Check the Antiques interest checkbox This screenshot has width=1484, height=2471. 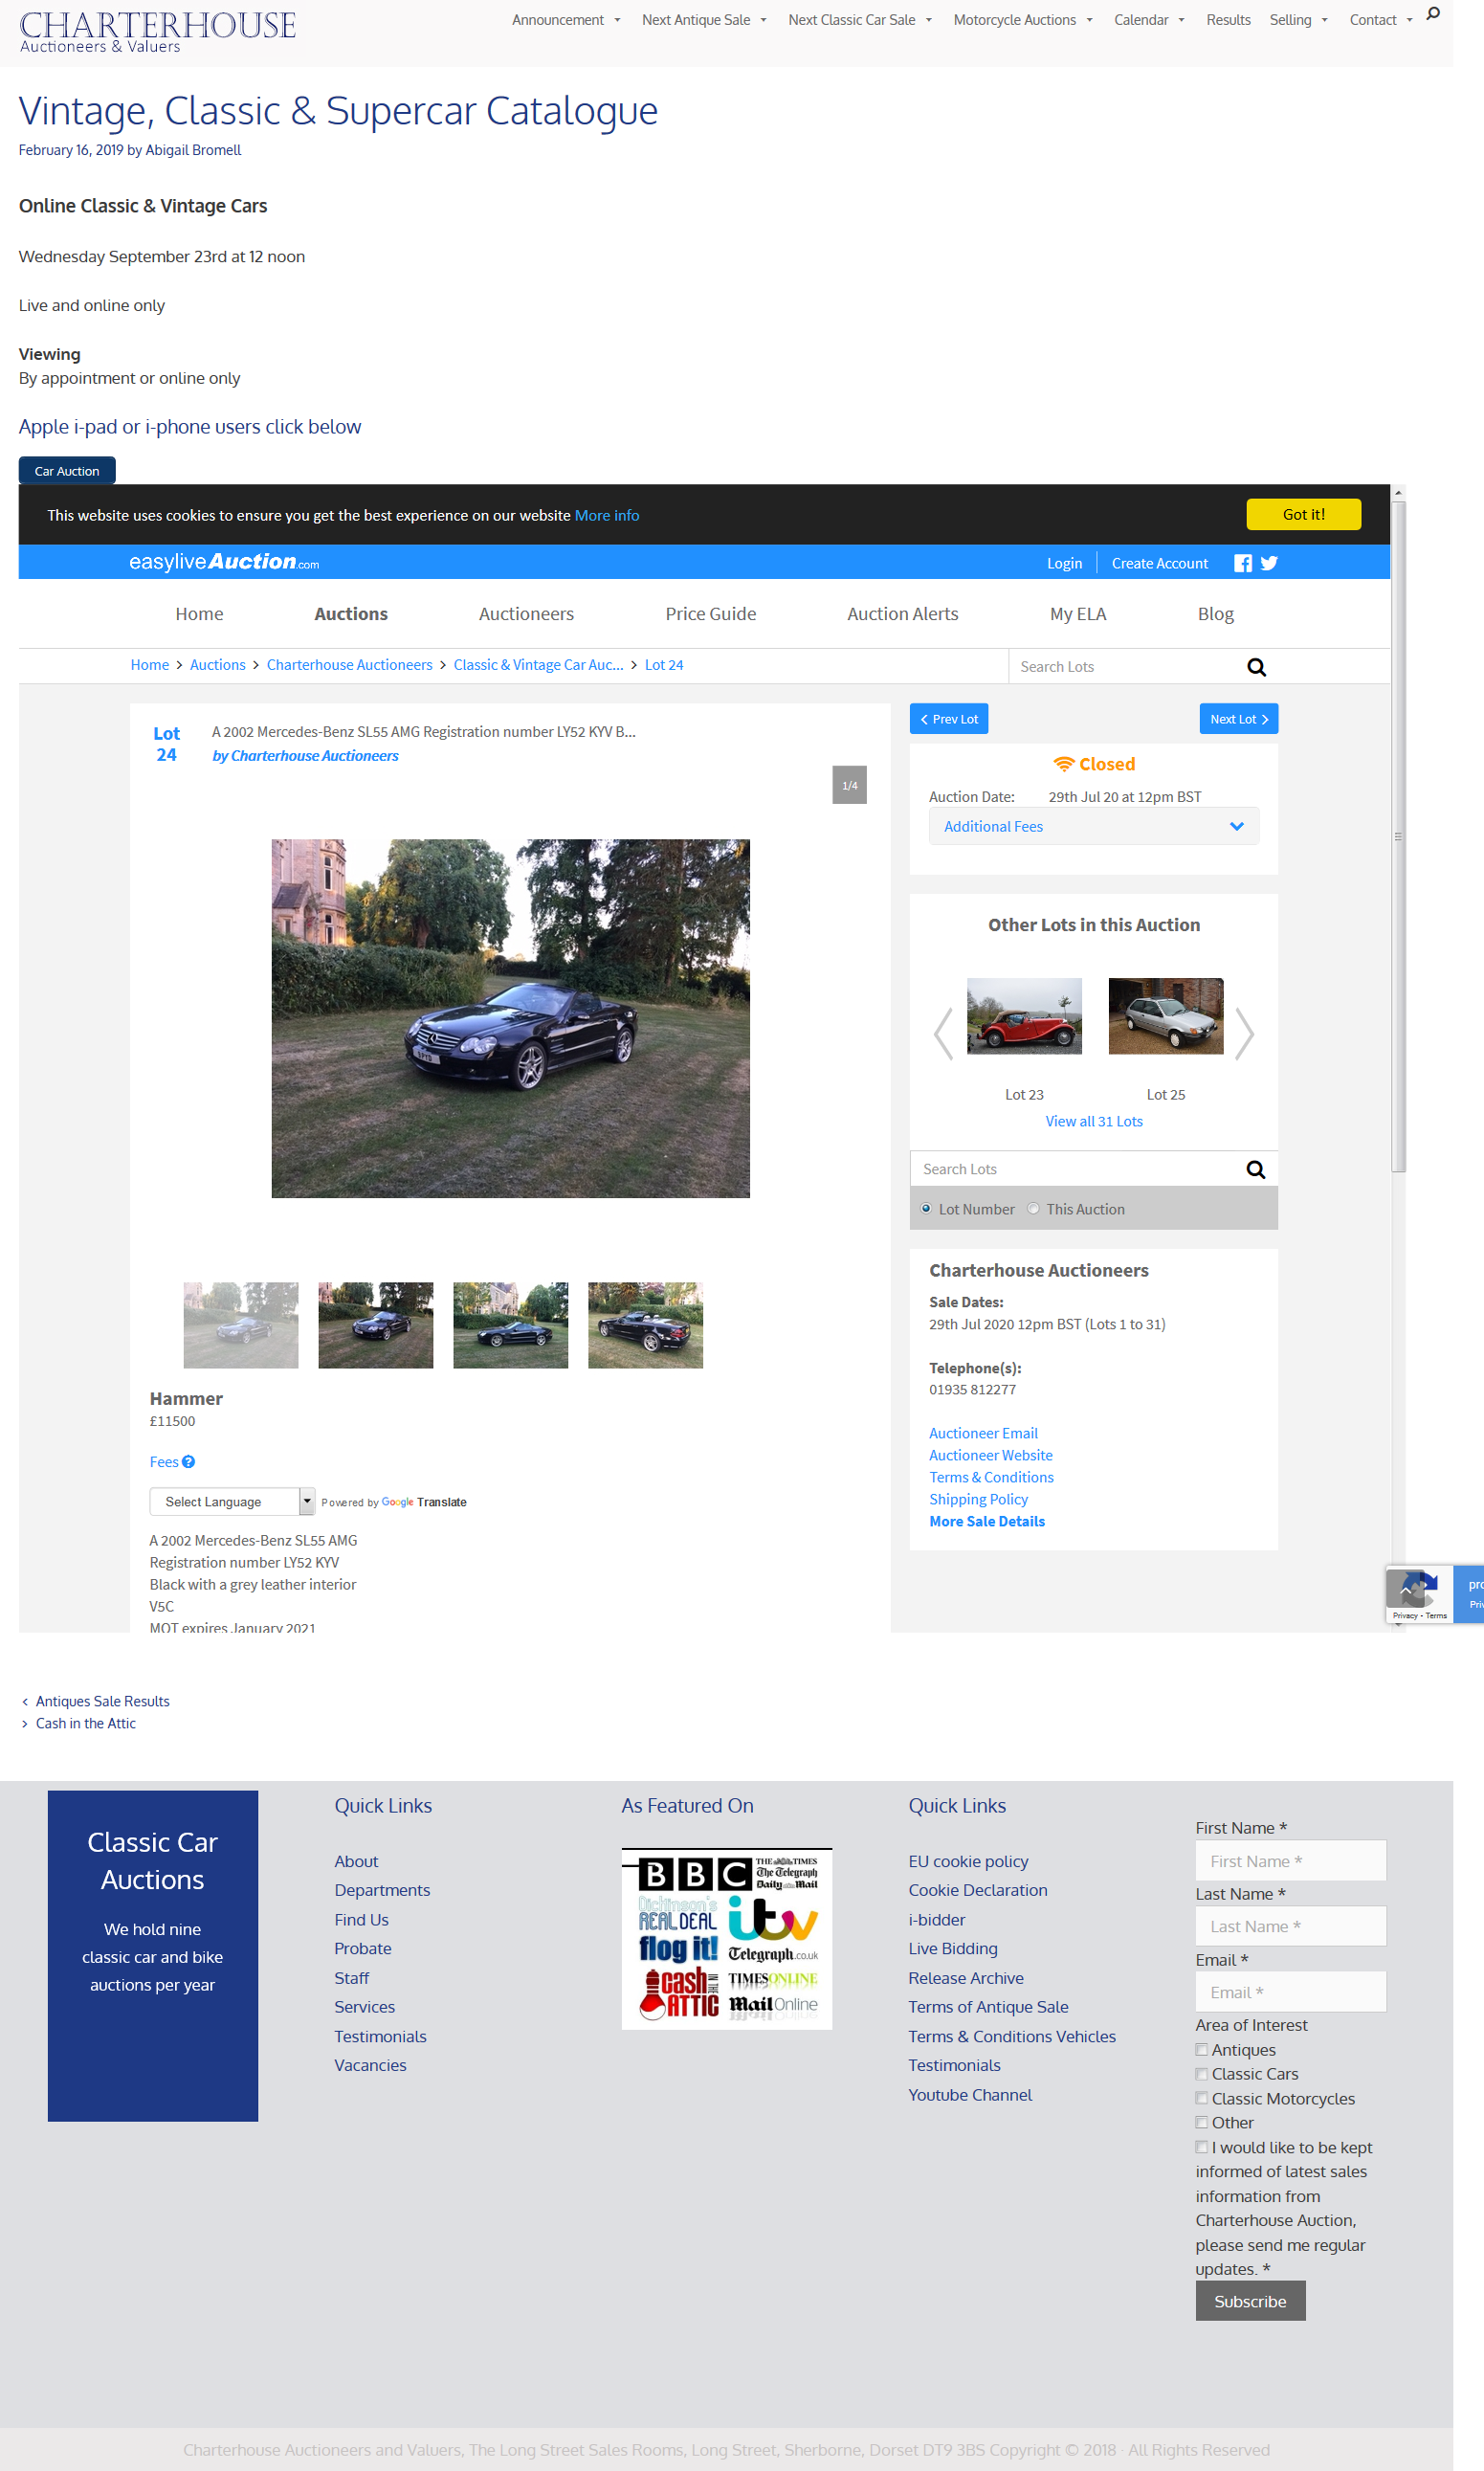click(1202, 2050)
